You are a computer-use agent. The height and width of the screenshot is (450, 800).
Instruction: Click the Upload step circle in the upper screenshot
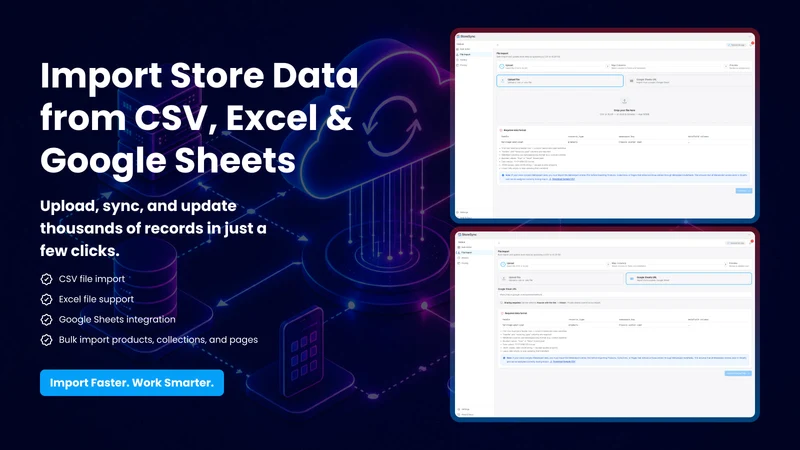[x=502, y=66]
